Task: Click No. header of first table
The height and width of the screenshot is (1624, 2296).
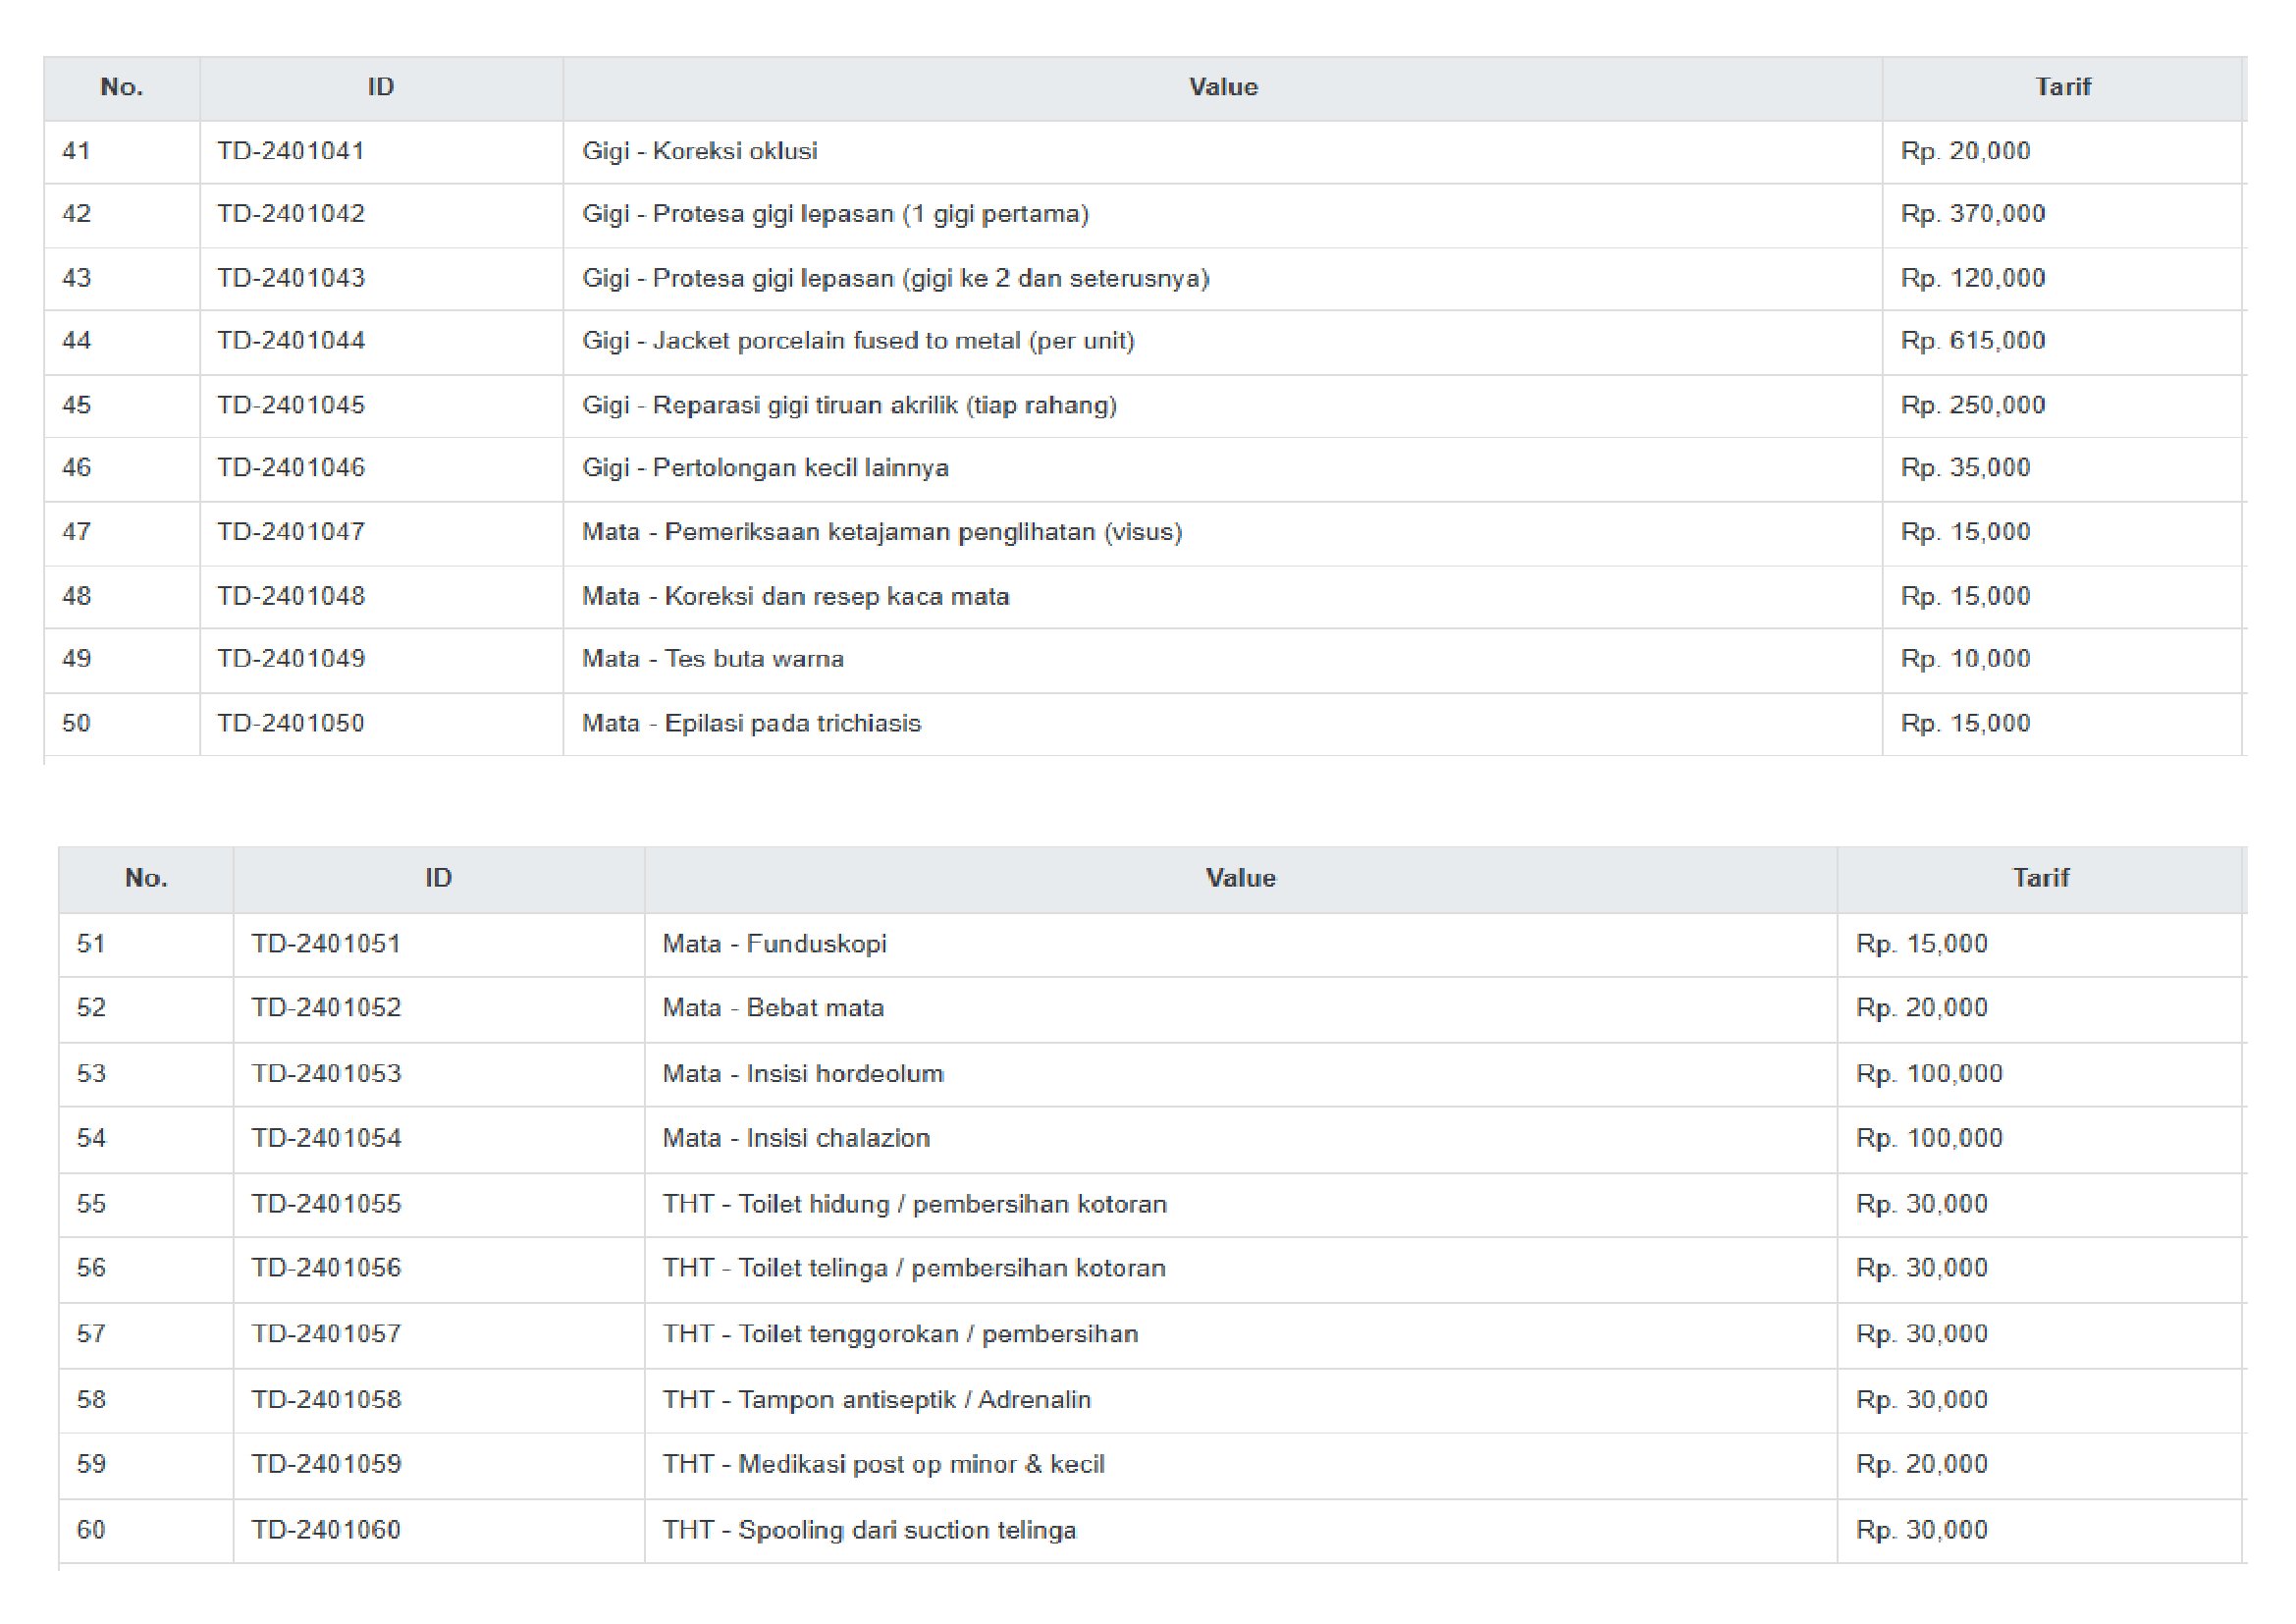Action: click(x=122, y=87)
